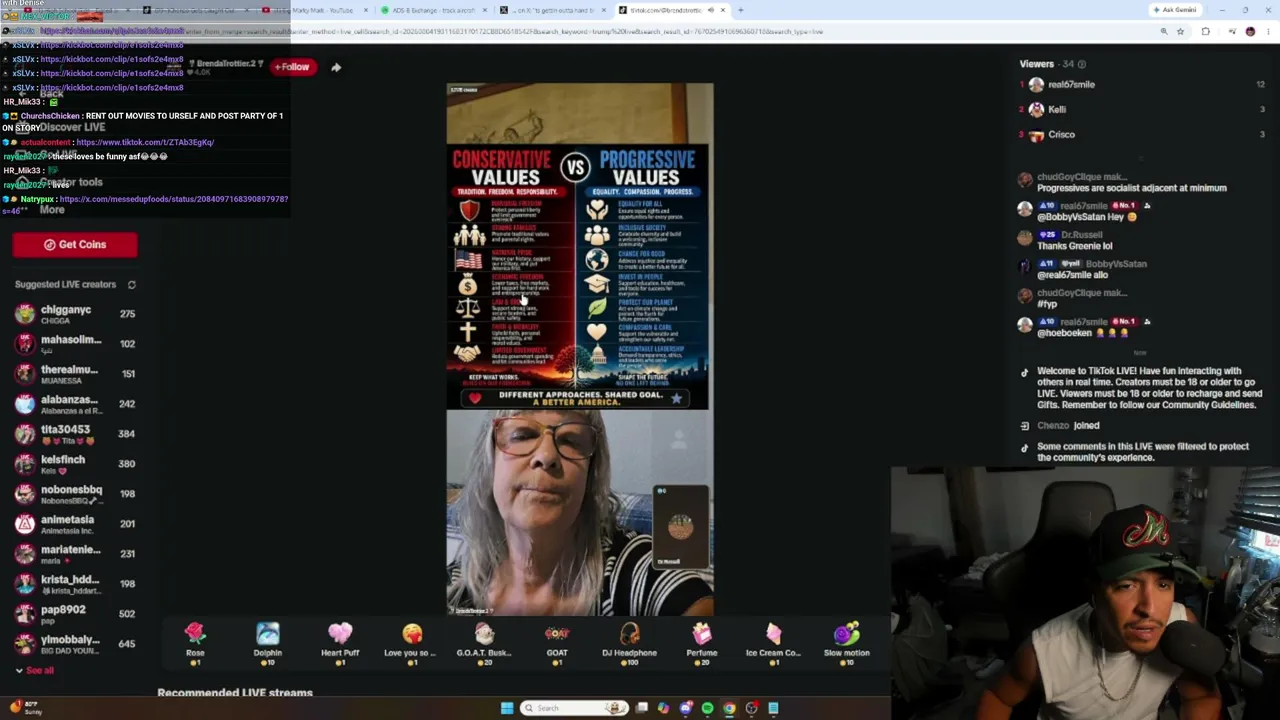Click the Windows taskbar Search box
Image resolution: width=1280 pixels, height=720 pixels.
[x=573, y=708]
